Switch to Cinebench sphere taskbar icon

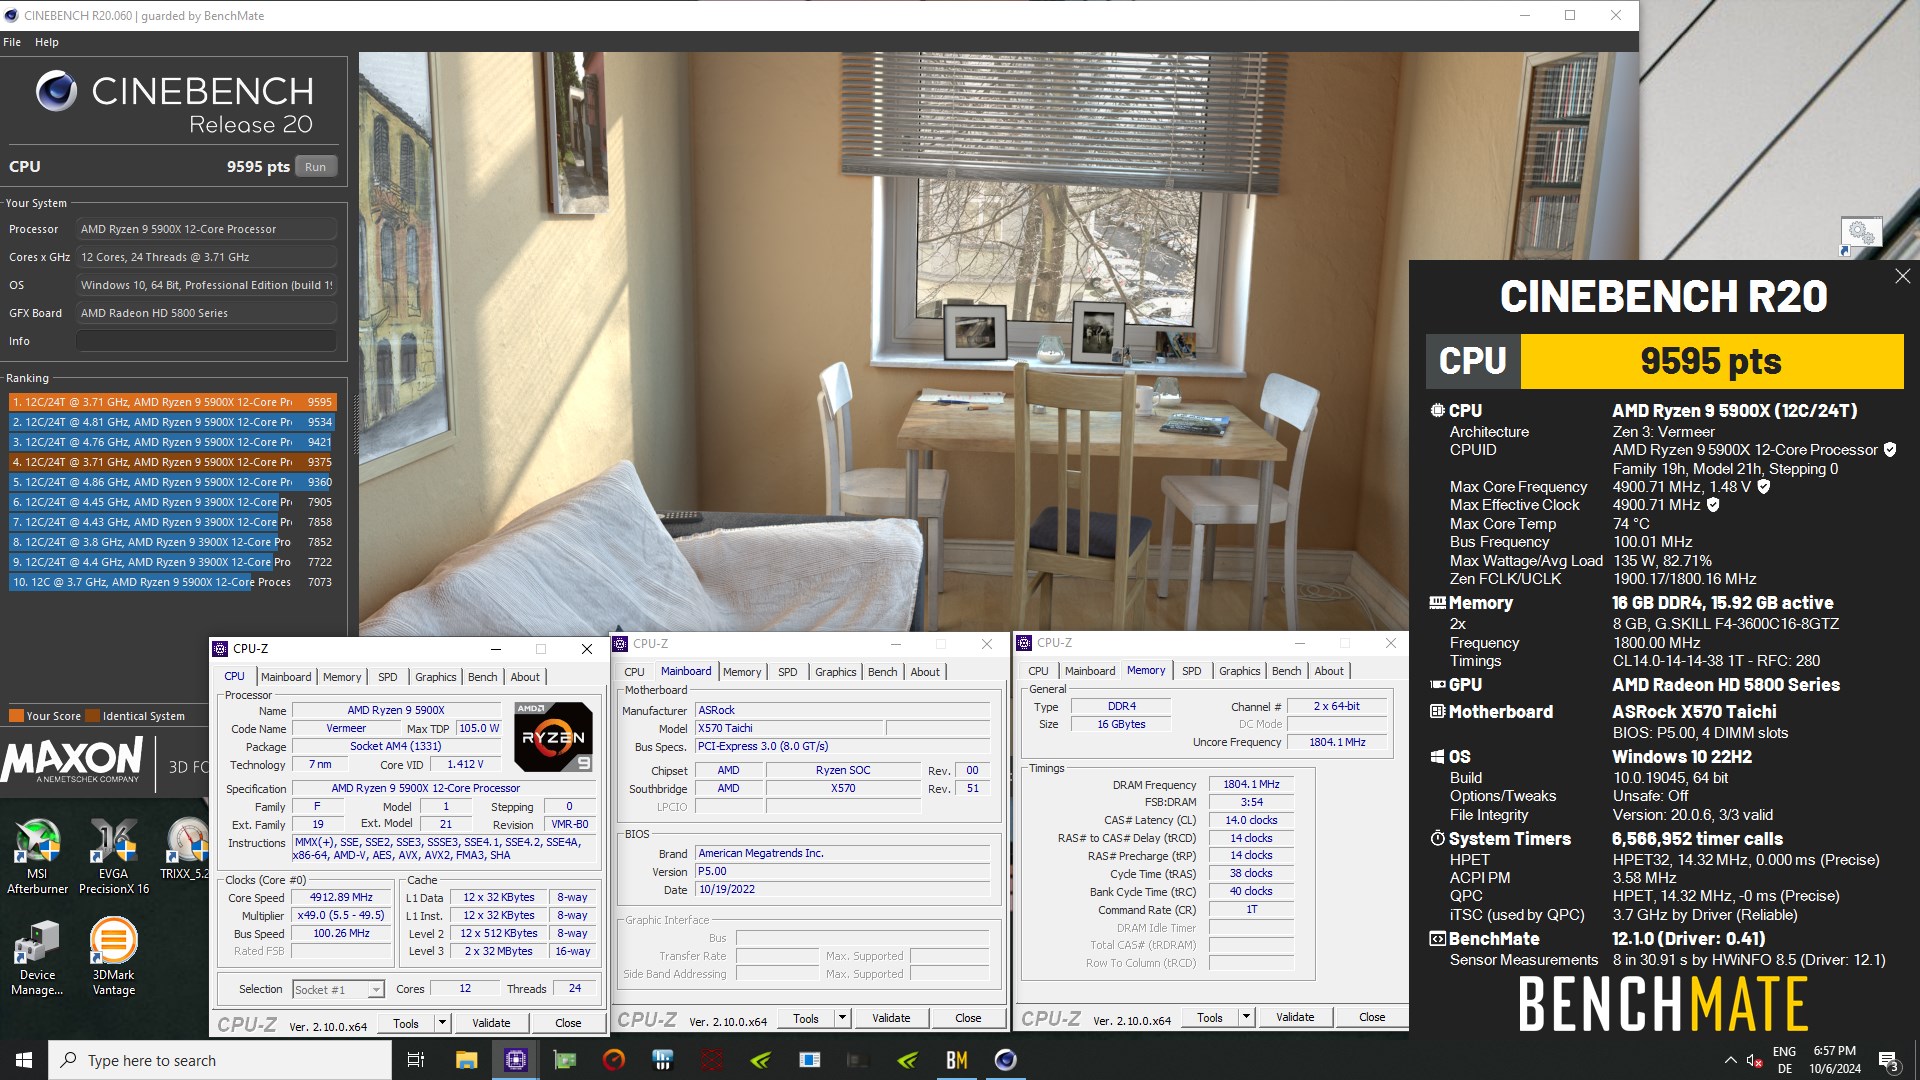[1006, 1060]
